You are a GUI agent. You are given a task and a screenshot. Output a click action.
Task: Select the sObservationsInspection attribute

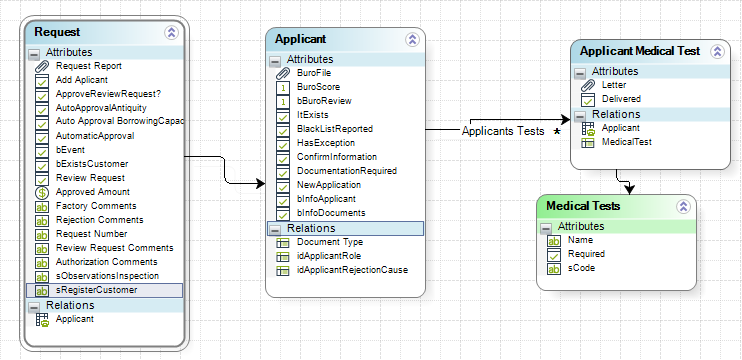tap(107, 276)
